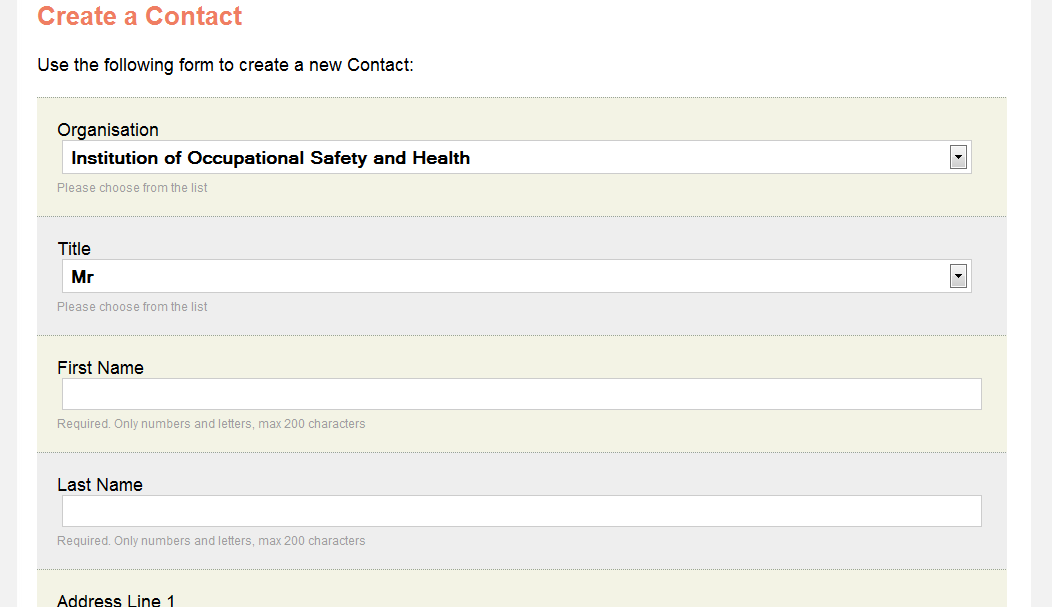Screen dimensions: 1052x607
Task: Click the hint text below Organisation dropdown
Action: point(132,188)
